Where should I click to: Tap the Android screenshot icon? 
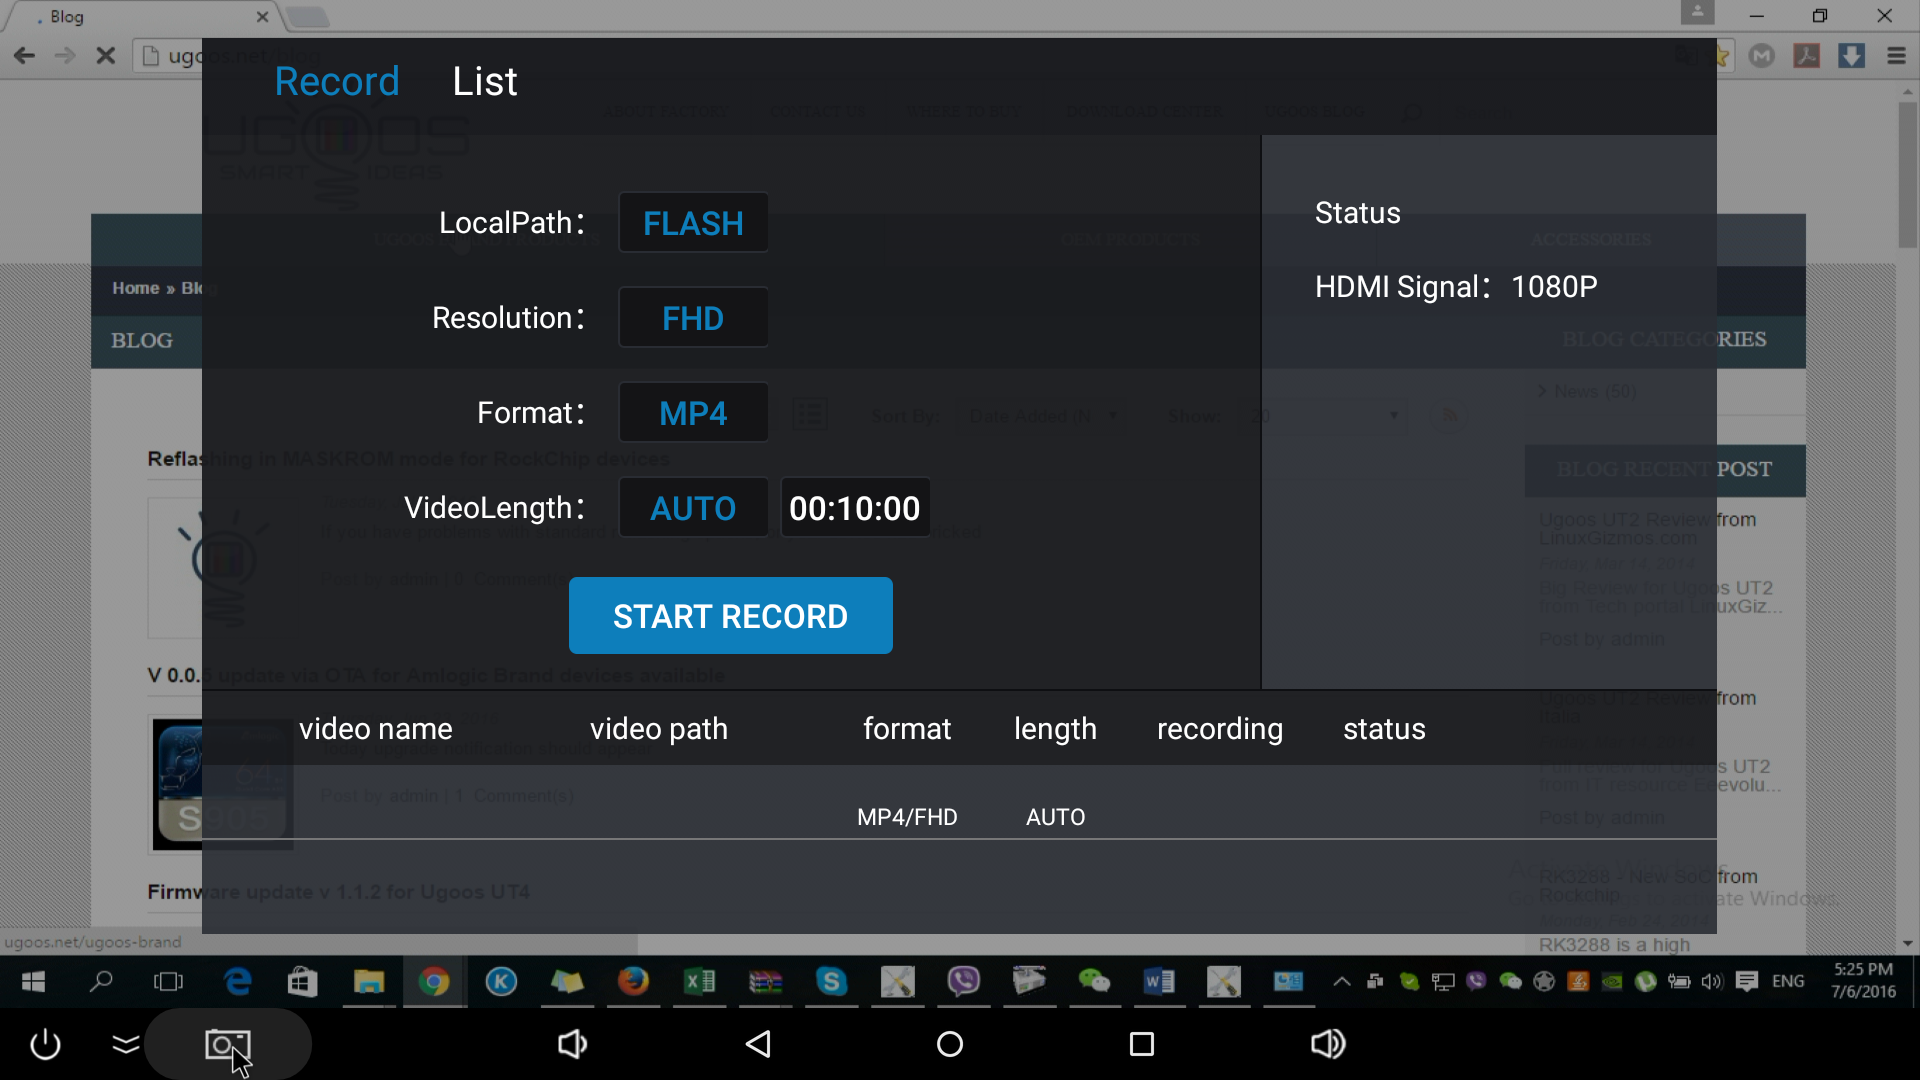(227, 1045)
